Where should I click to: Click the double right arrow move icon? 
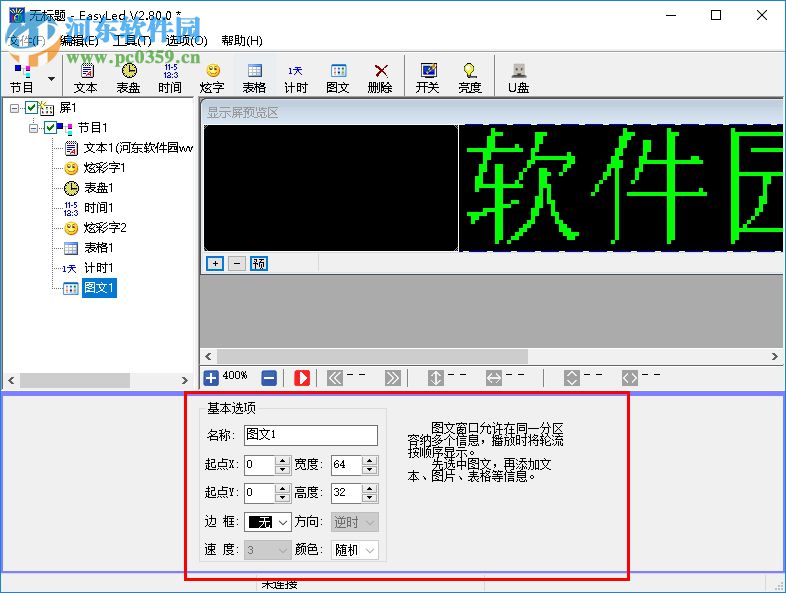click(x=392, y=377)
